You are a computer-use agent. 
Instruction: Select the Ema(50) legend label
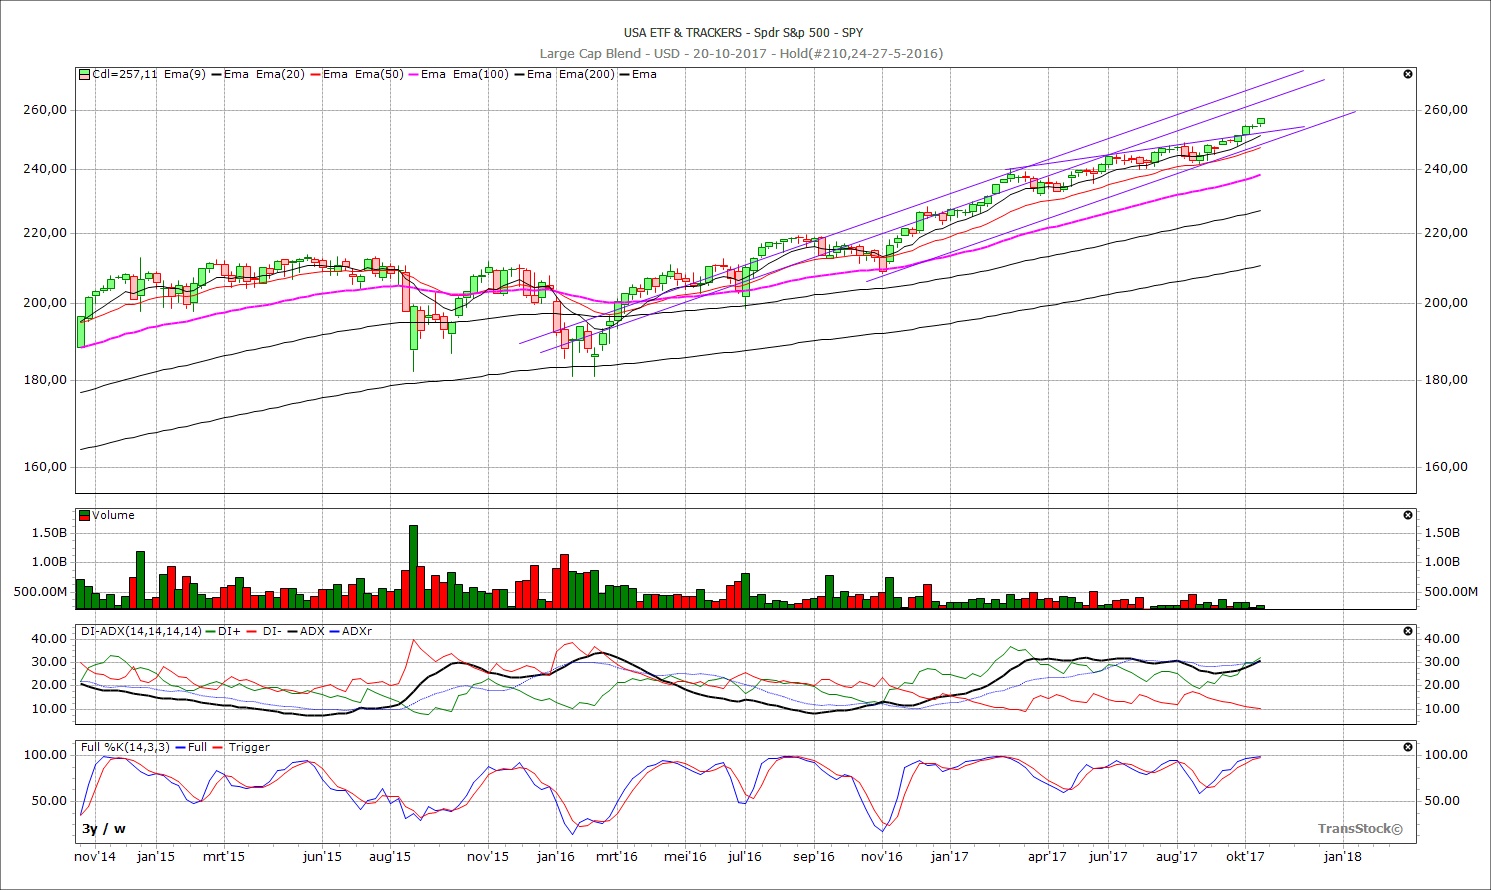coord(379,74)
